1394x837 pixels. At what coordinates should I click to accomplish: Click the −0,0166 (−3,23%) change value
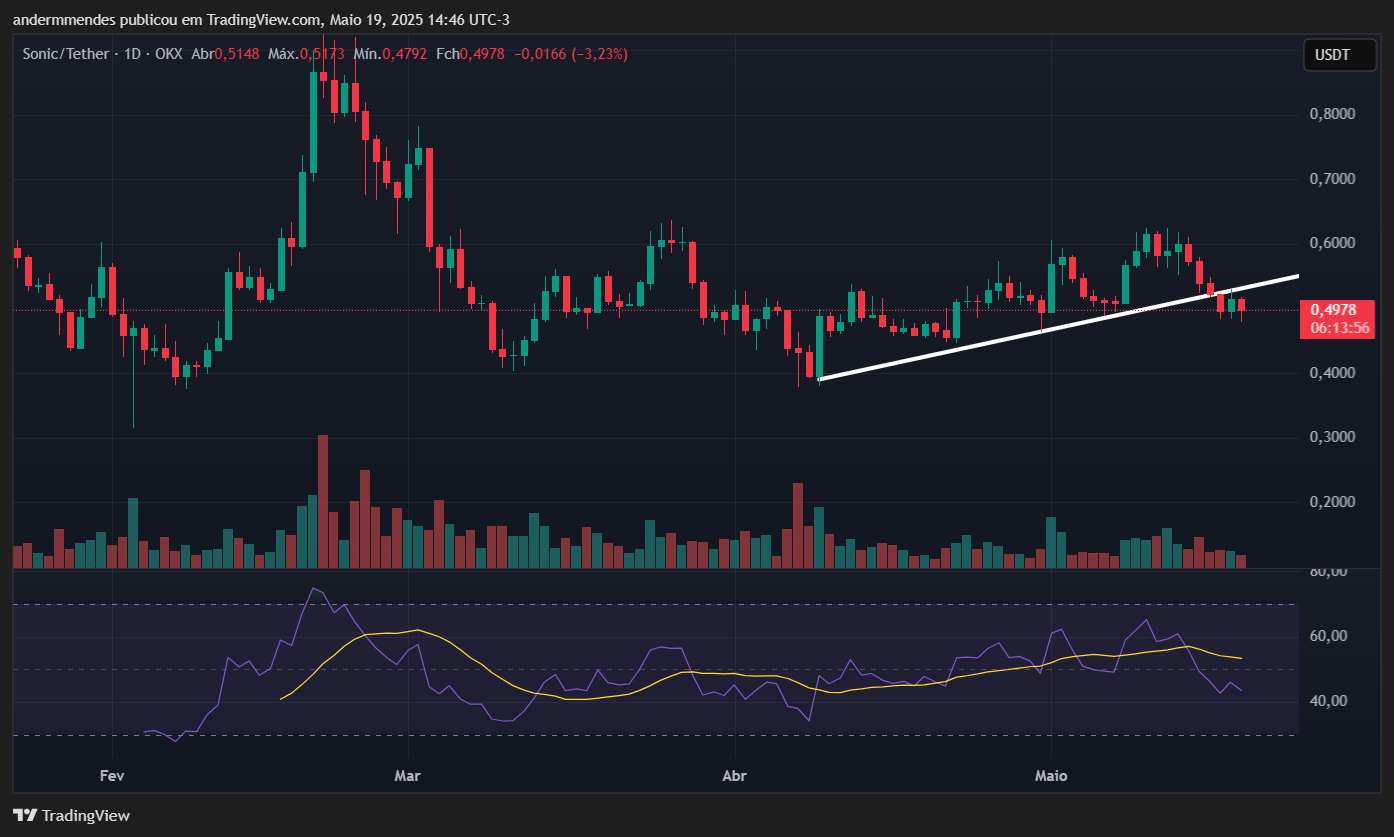(x=570, y=54)
